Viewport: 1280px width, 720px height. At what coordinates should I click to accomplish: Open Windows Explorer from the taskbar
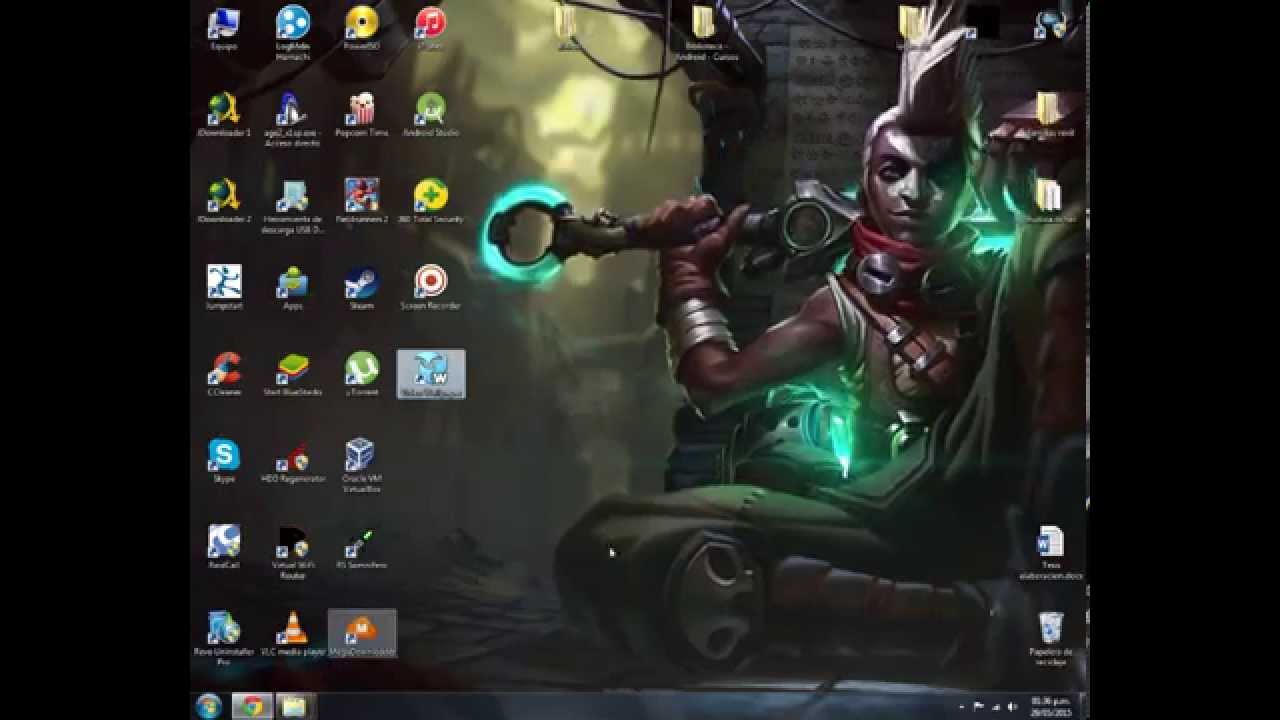point(294,706)
